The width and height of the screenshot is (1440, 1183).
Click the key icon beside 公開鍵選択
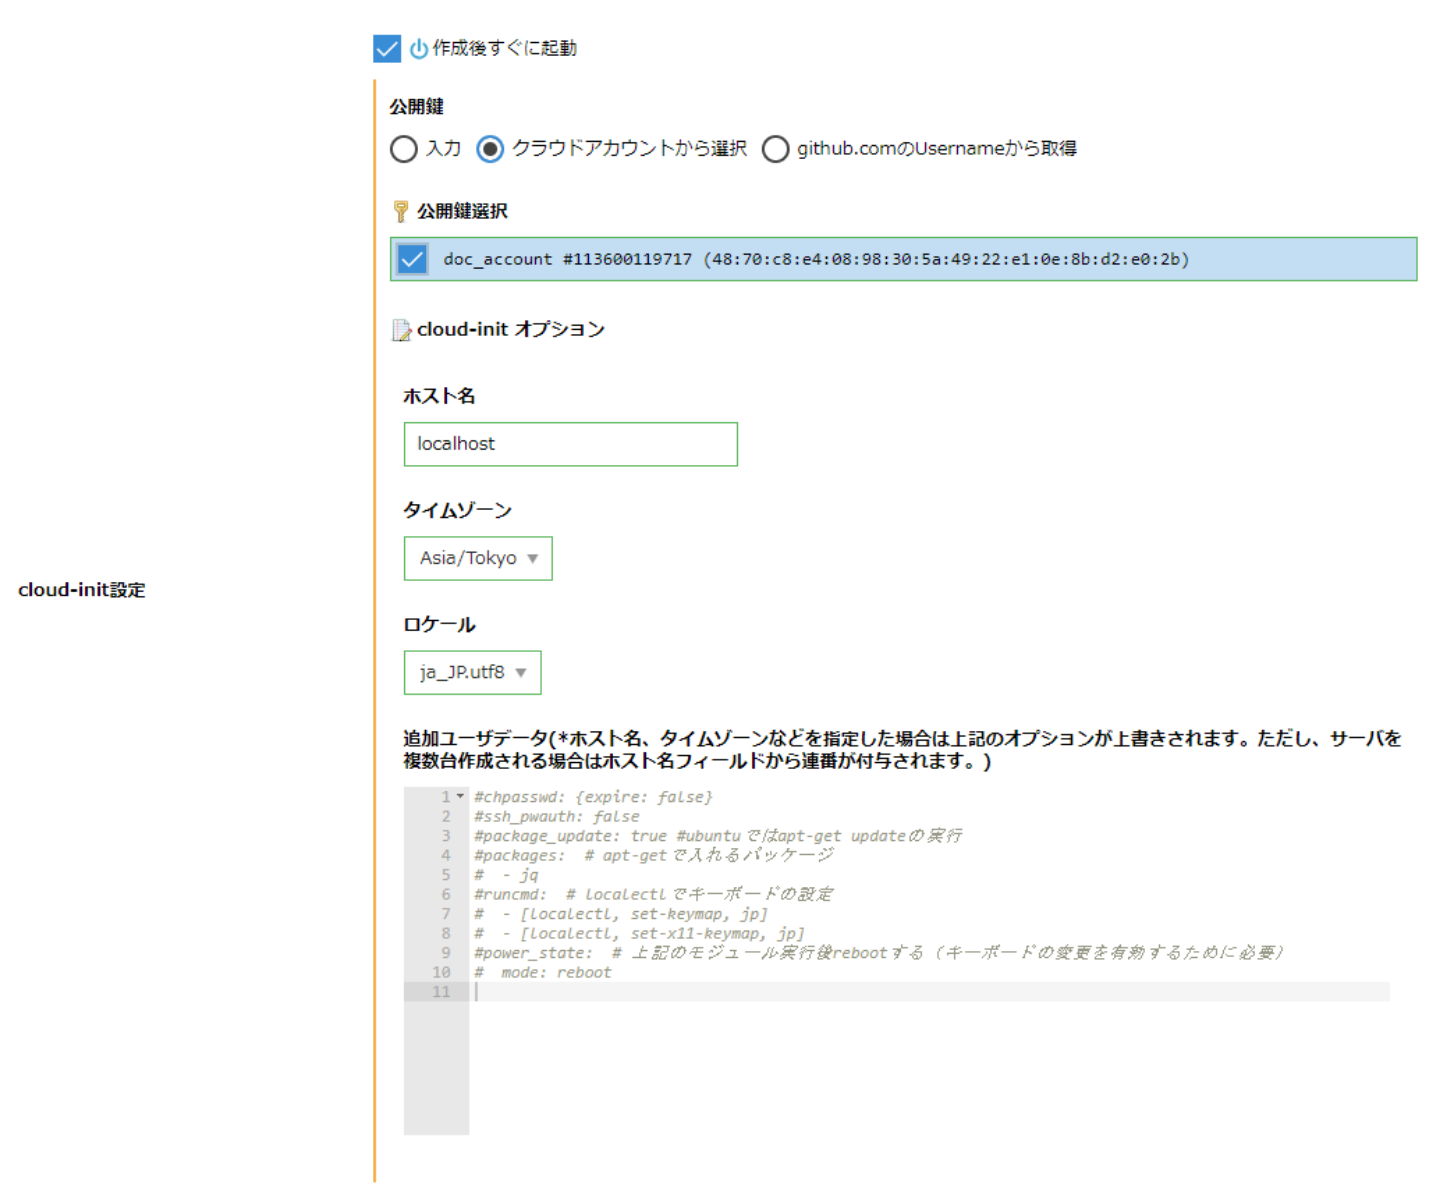tap(401, 211)
